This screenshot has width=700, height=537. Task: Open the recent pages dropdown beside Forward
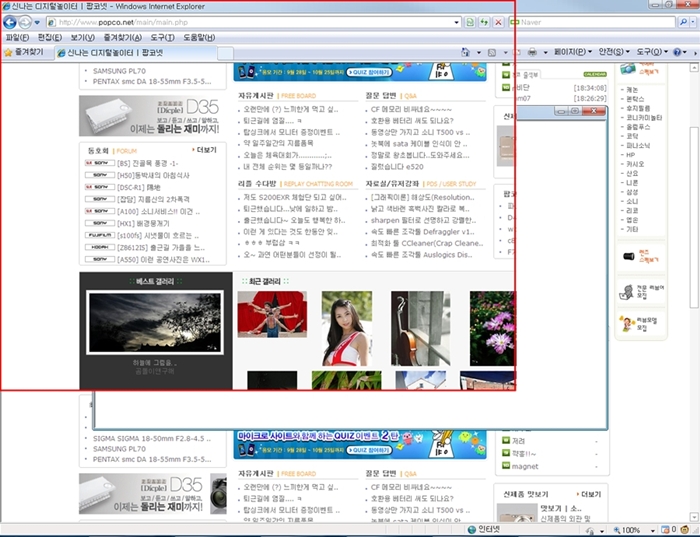38,22
